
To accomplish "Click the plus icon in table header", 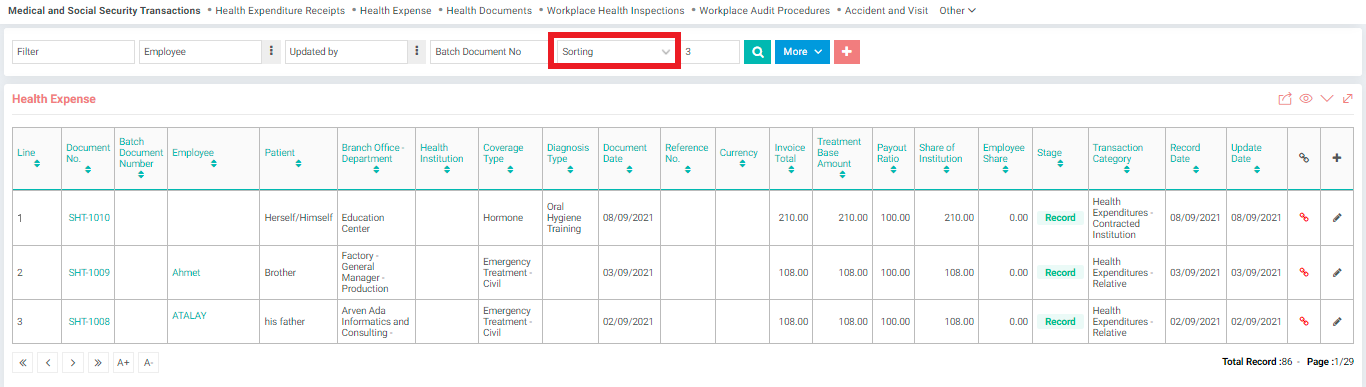I will 1337,157.
